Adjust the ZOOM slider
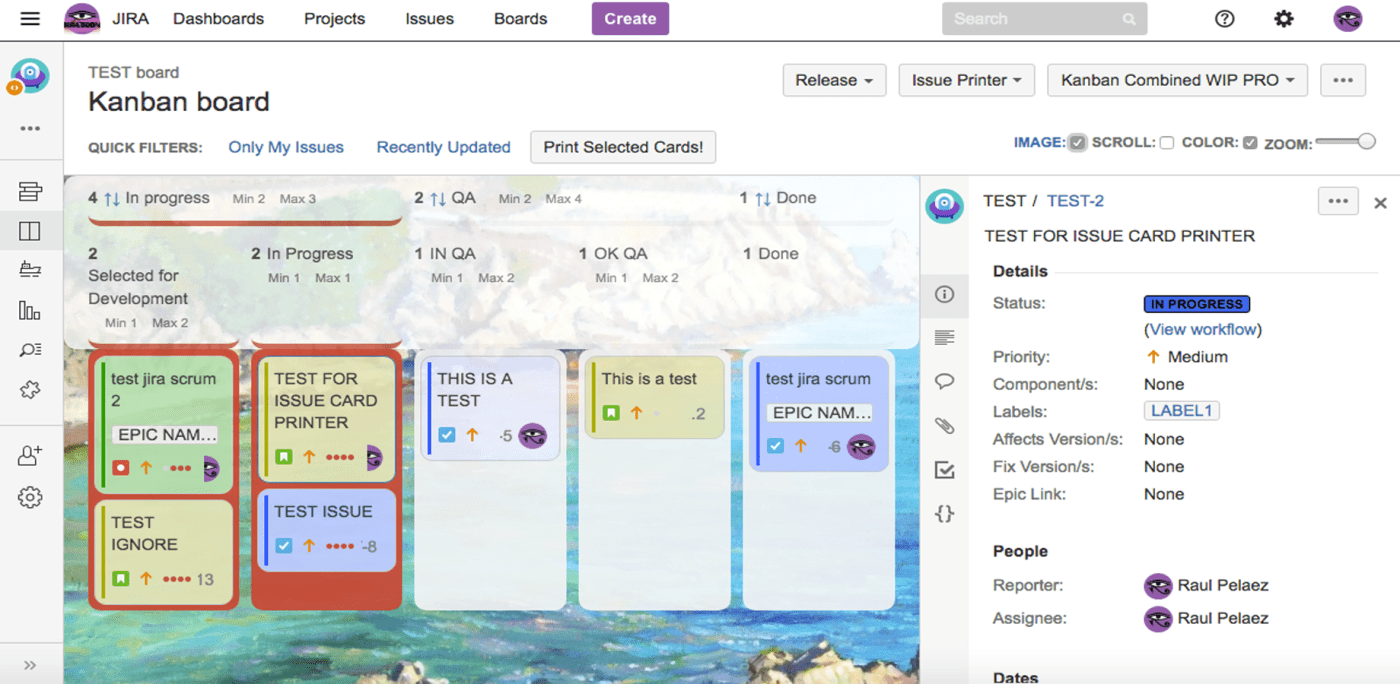The height and width of the screenshot is (684, 1400). tap(1366, 142)
